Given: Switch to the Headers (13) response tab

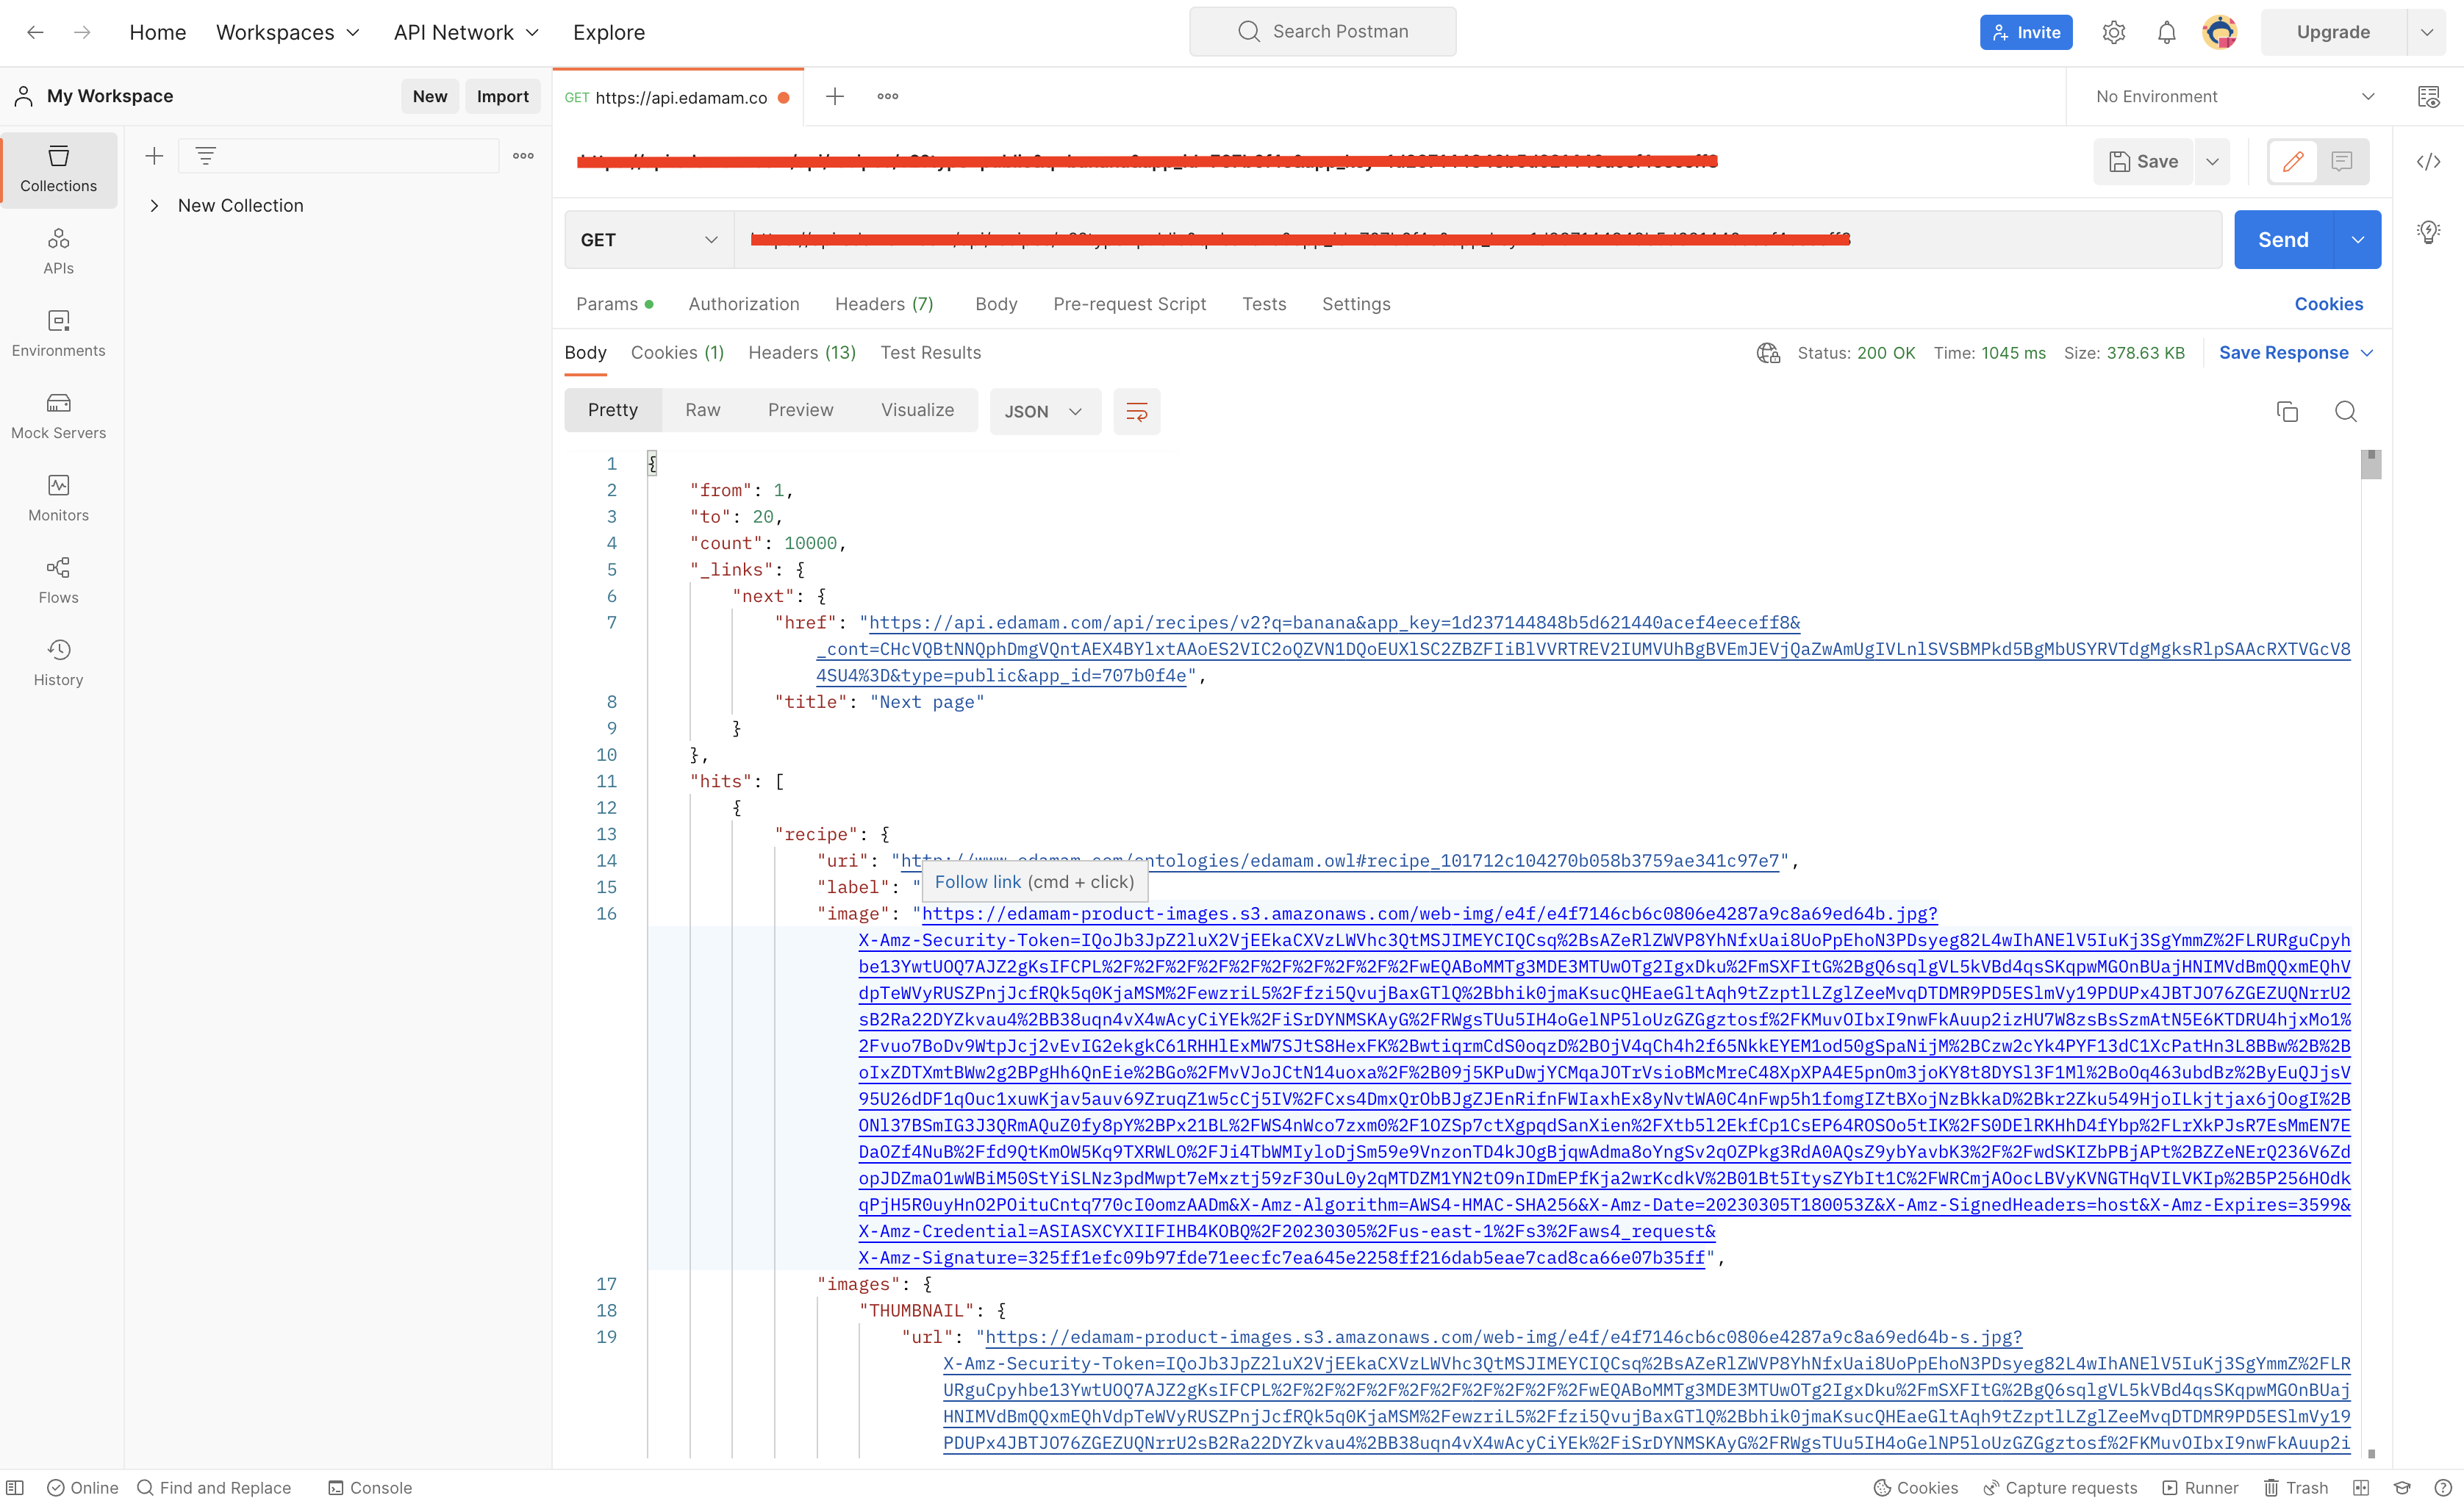Looking at the screenshot, I should tap(801, 352).
